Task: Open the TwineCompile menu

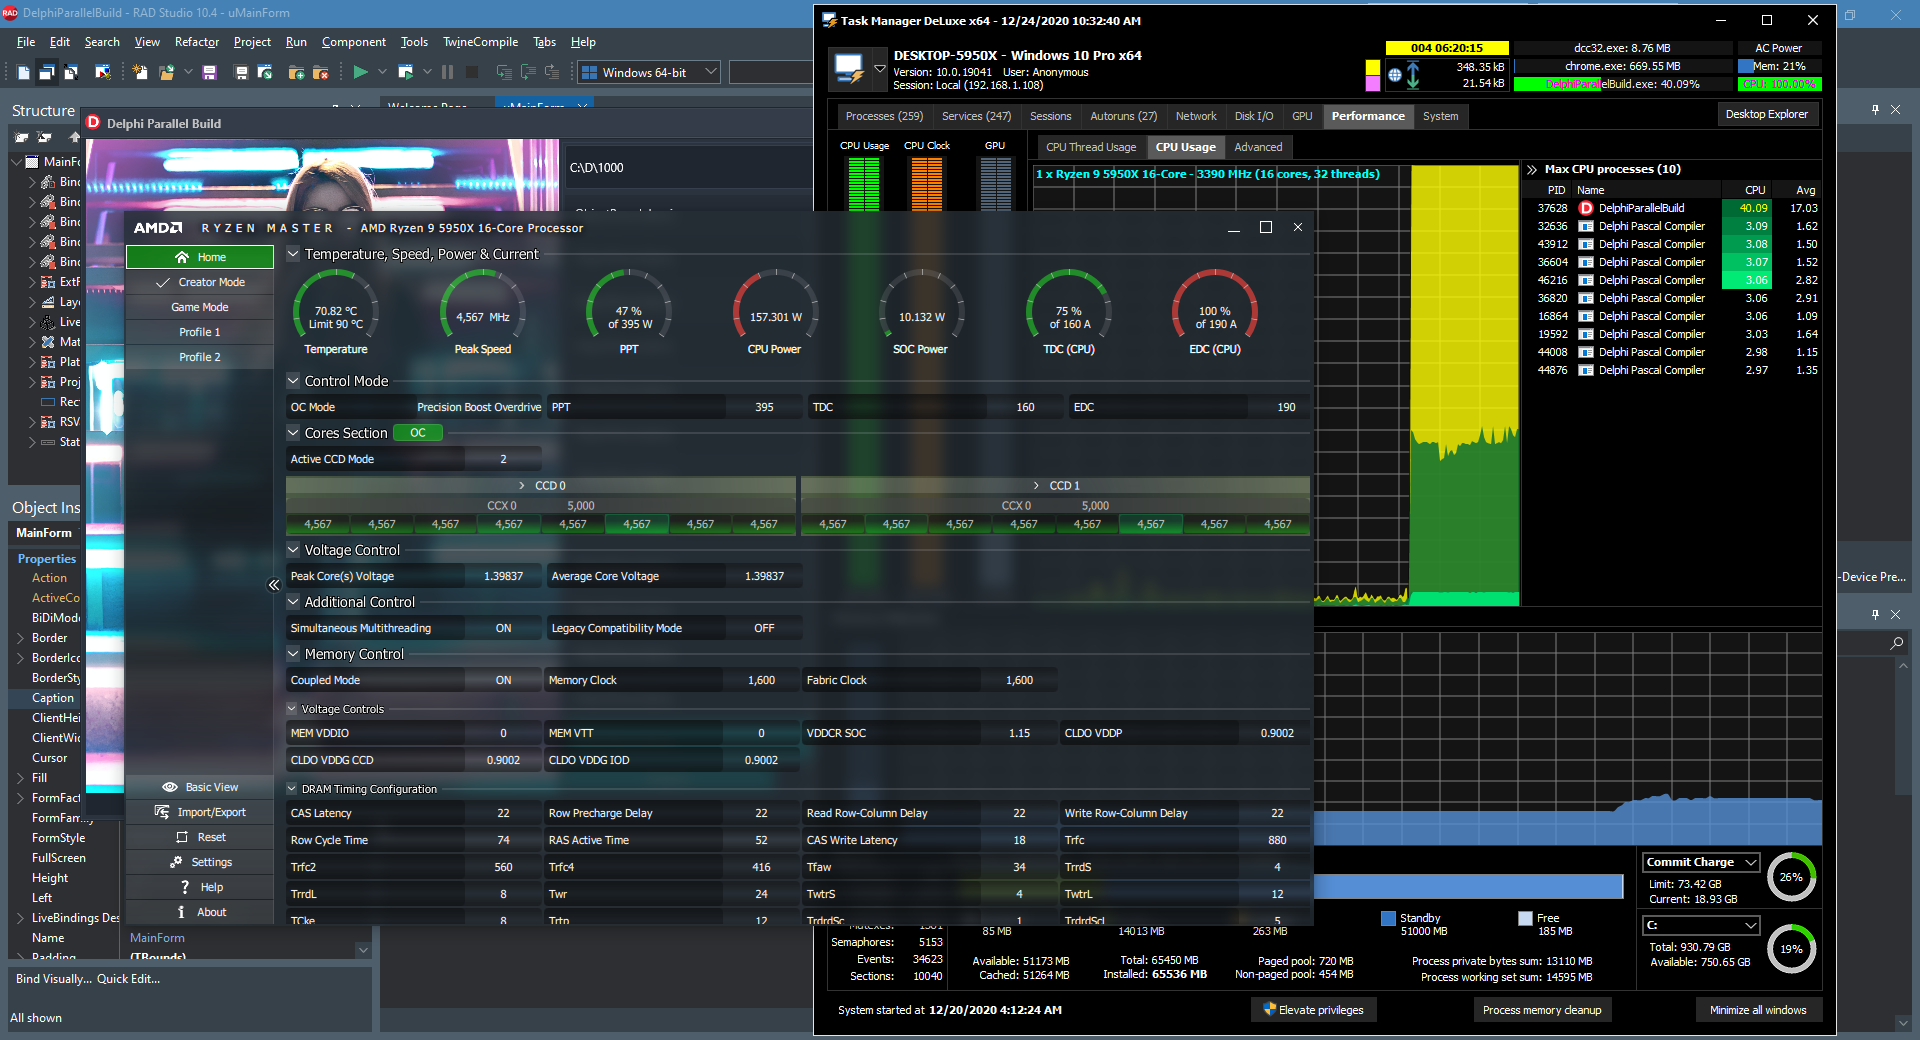Action: (480, 42)
